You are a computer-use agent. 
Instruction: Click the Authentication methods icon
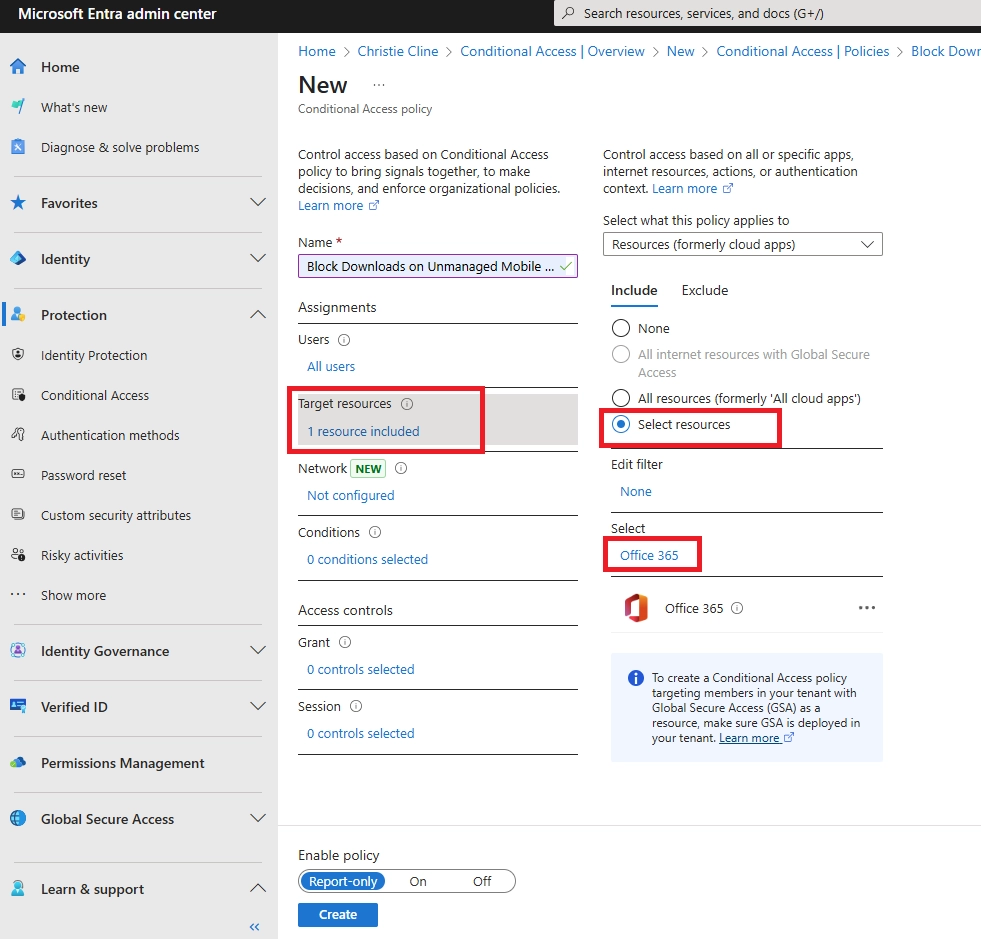[x=18, y=434]
